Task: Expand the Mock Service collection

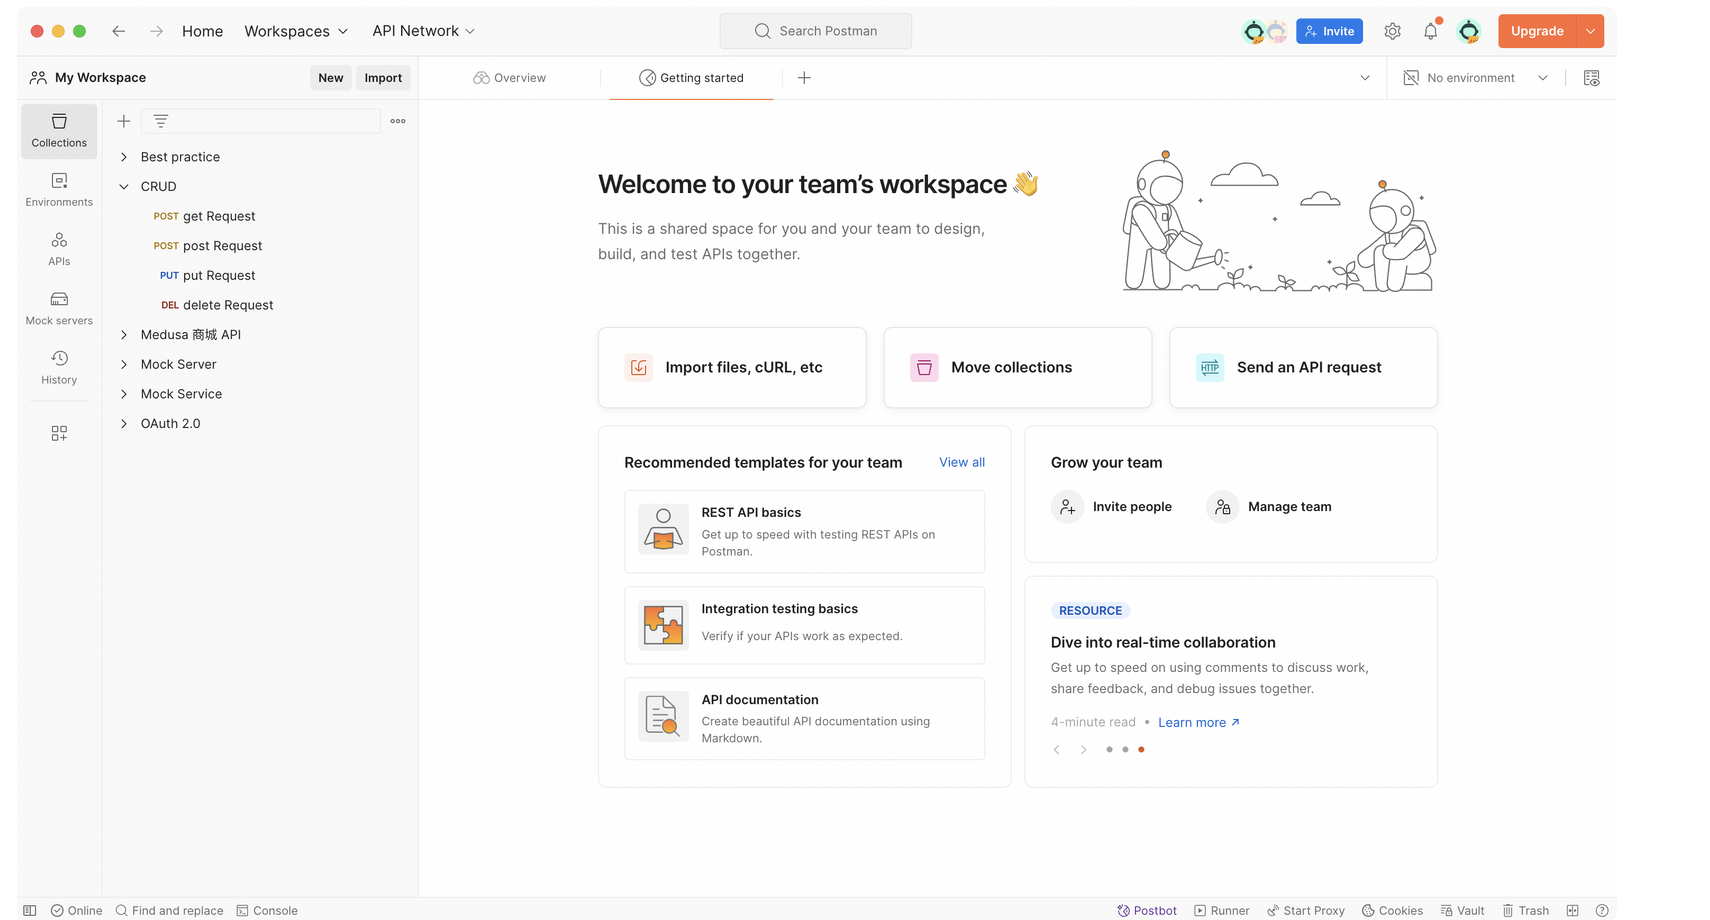Action: point(124,394)
